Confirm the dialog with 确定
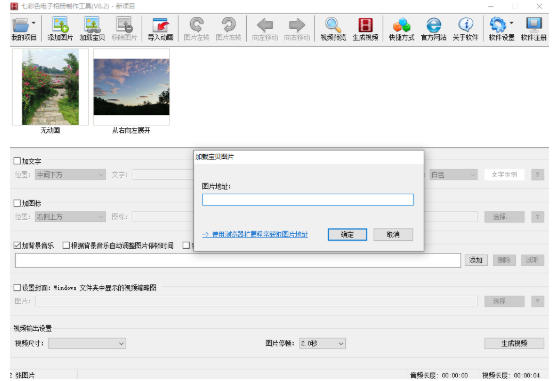 tap(347, 234)
